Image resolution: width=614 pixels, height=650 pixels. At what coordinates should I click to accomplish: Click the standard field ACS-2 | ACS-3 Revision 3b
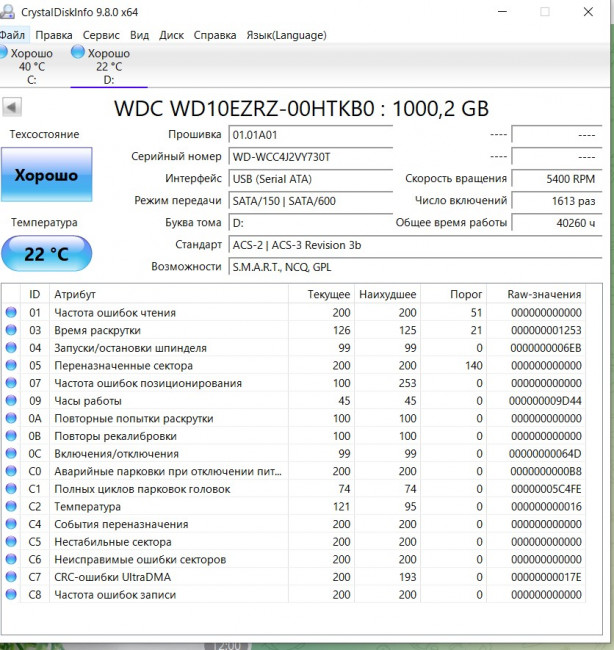pyautogui.click(x=415, y=245)
